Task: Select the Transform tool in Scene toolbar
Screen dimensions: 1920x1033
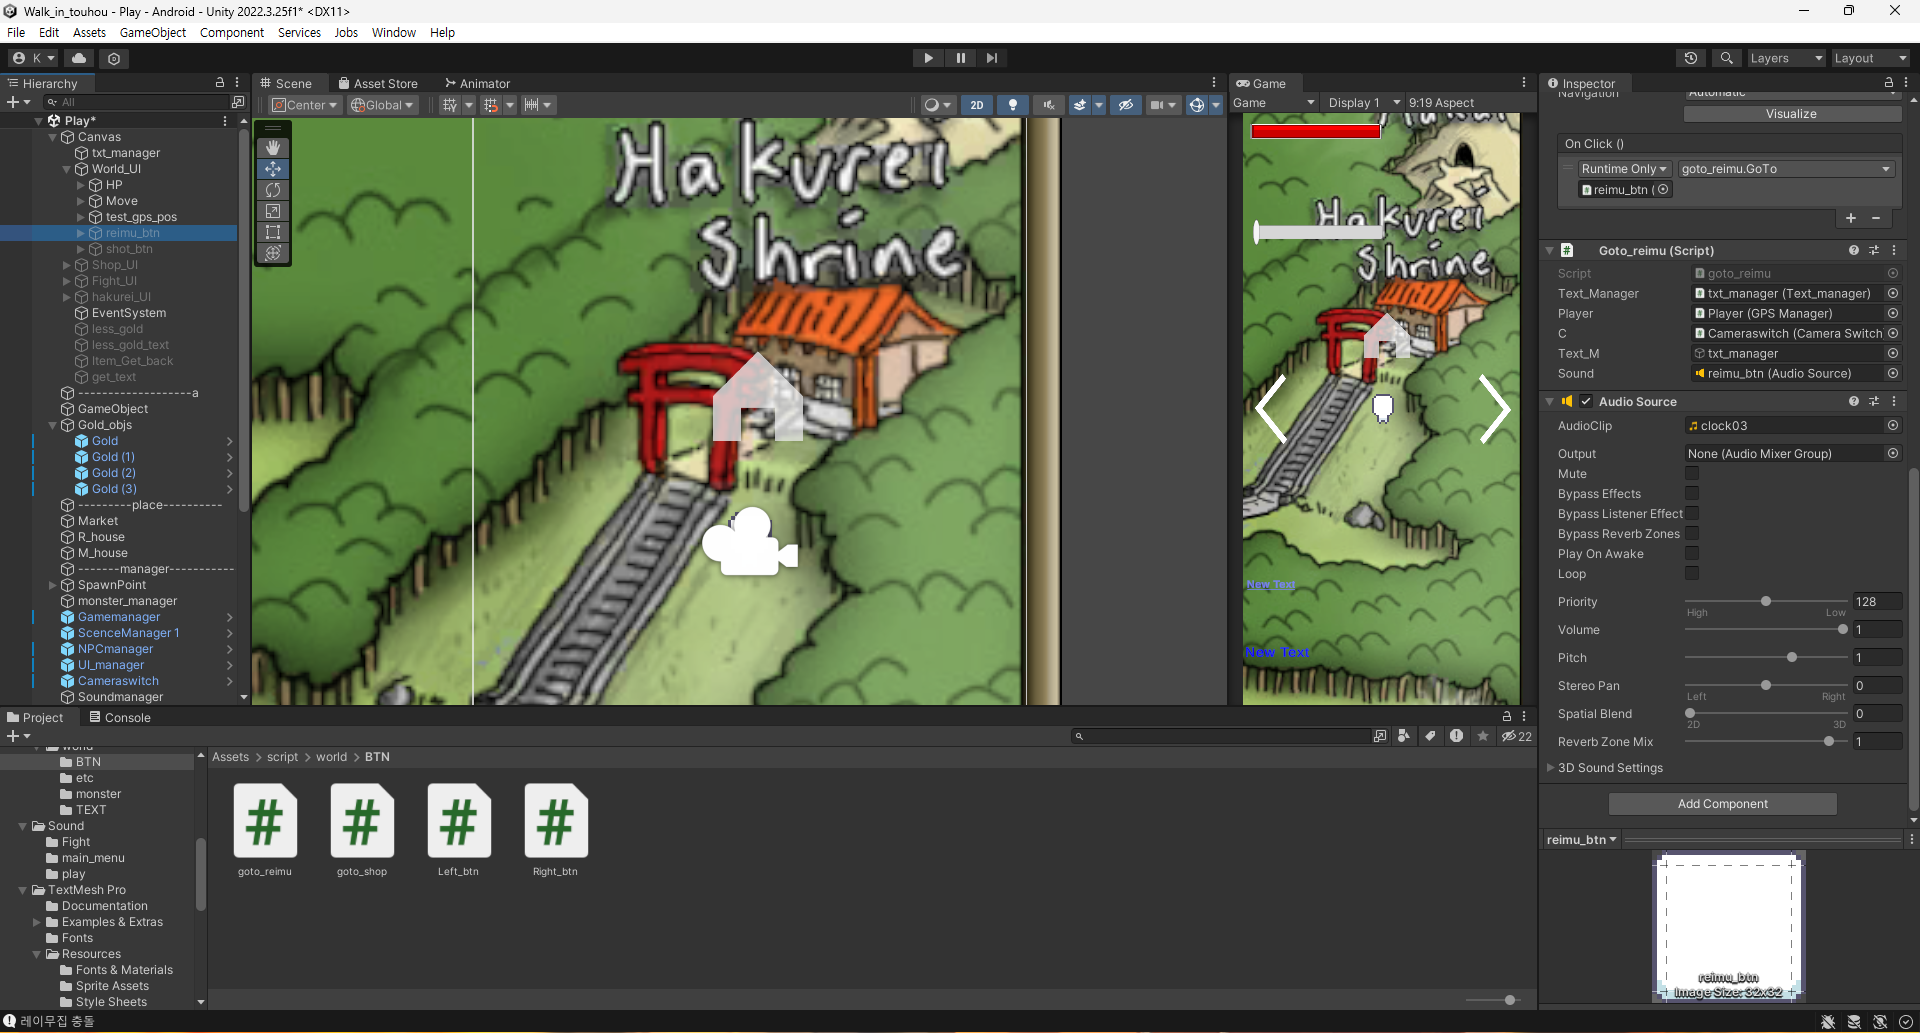Action: 273,253
